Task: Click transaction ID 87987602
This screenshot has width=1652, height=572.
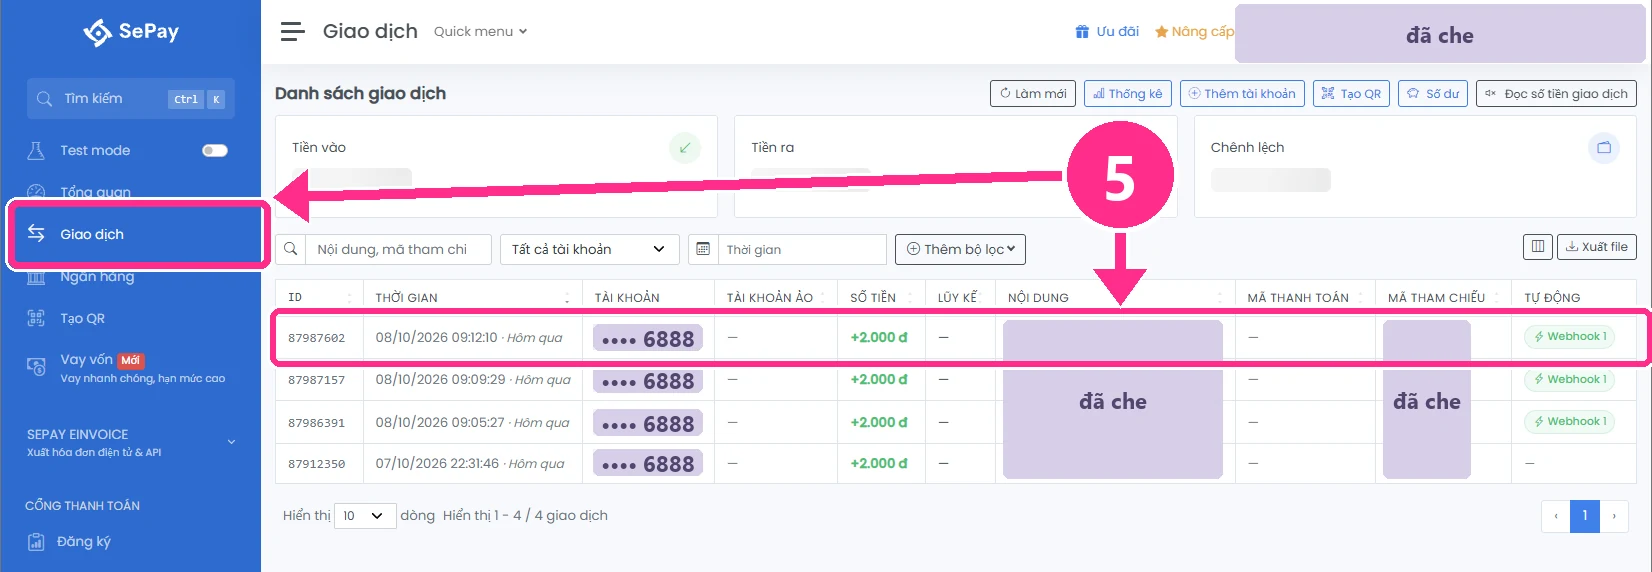Action: click(x=316, y=338)
